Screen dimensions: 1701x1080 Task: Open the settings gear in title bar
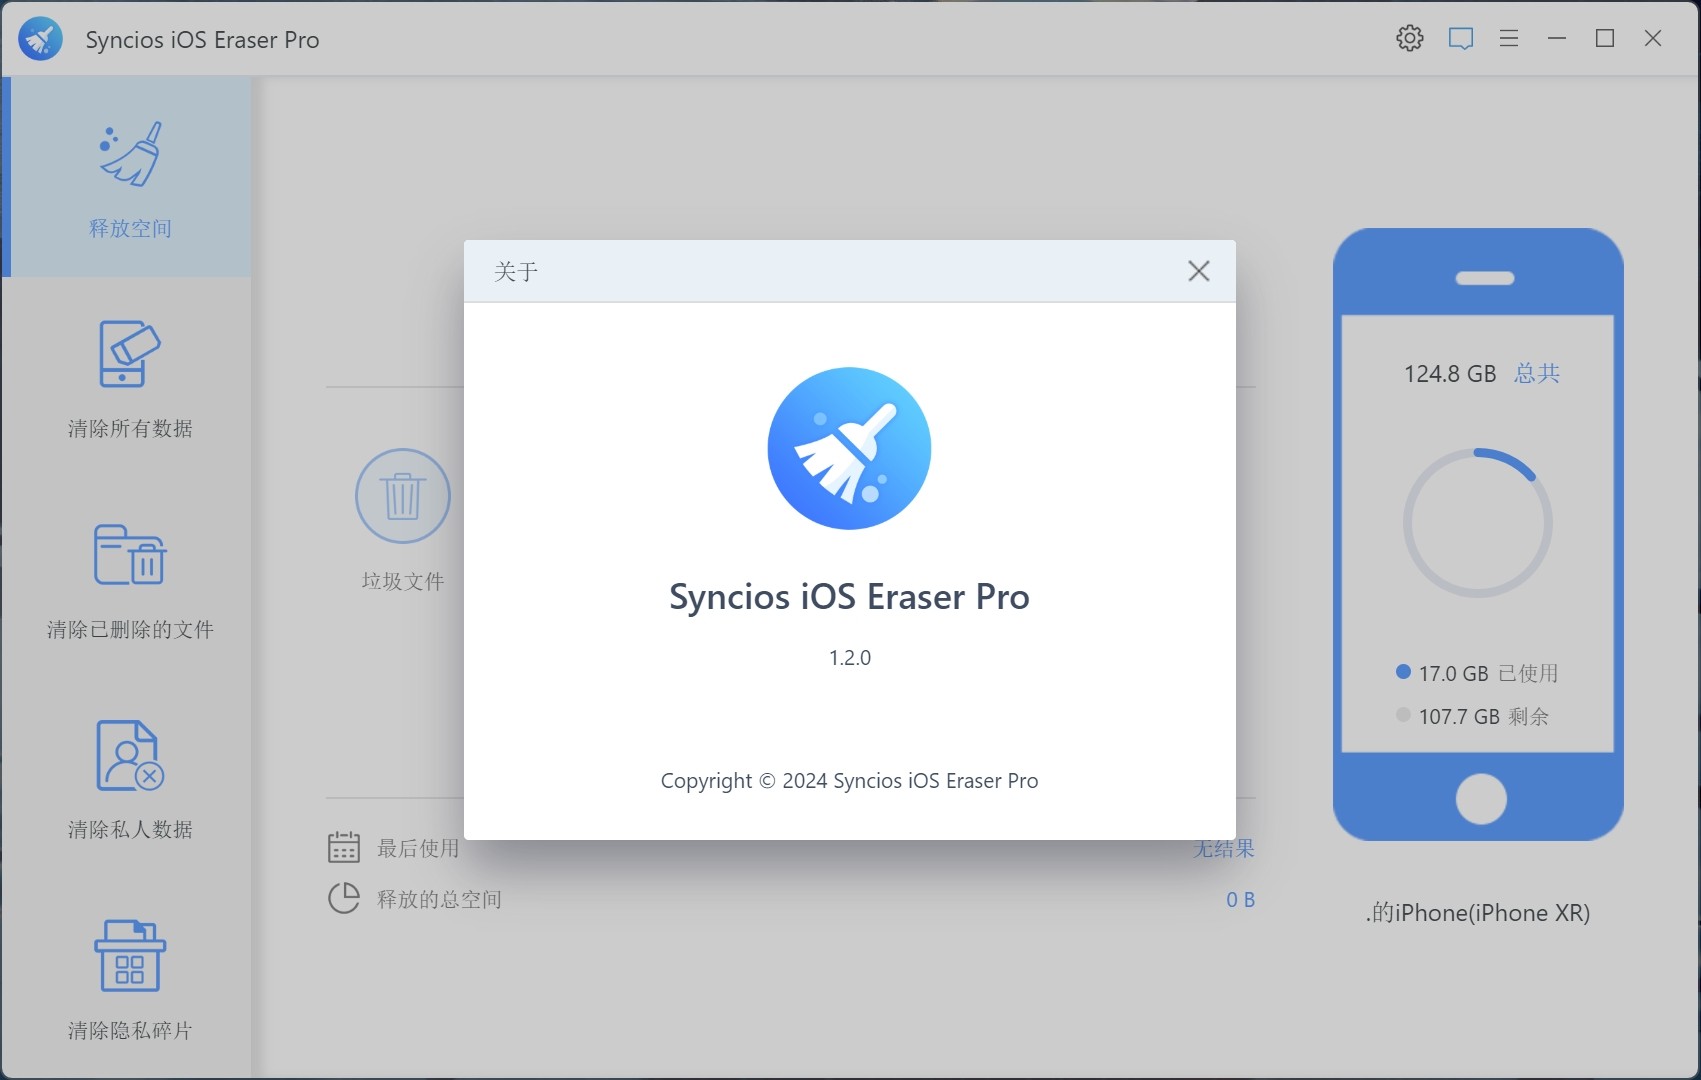coord(1410,38)
